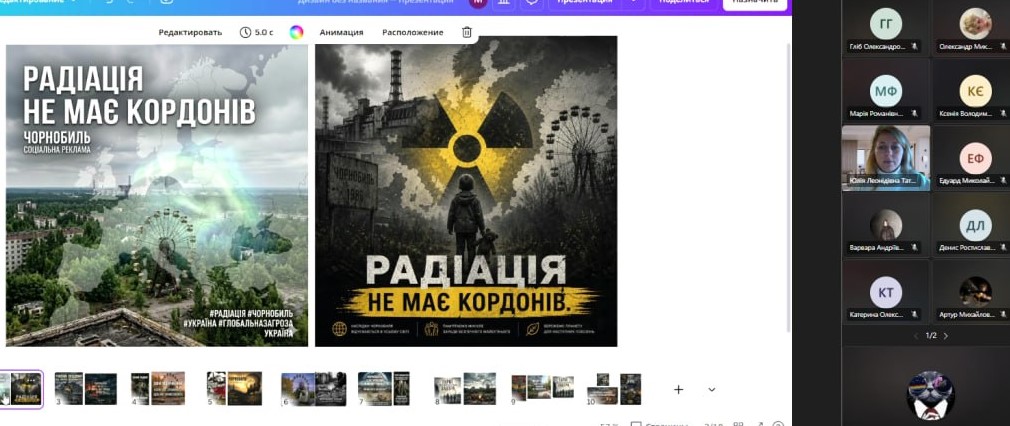
Task: Open the Расположение panel
Action: [413, 32]
